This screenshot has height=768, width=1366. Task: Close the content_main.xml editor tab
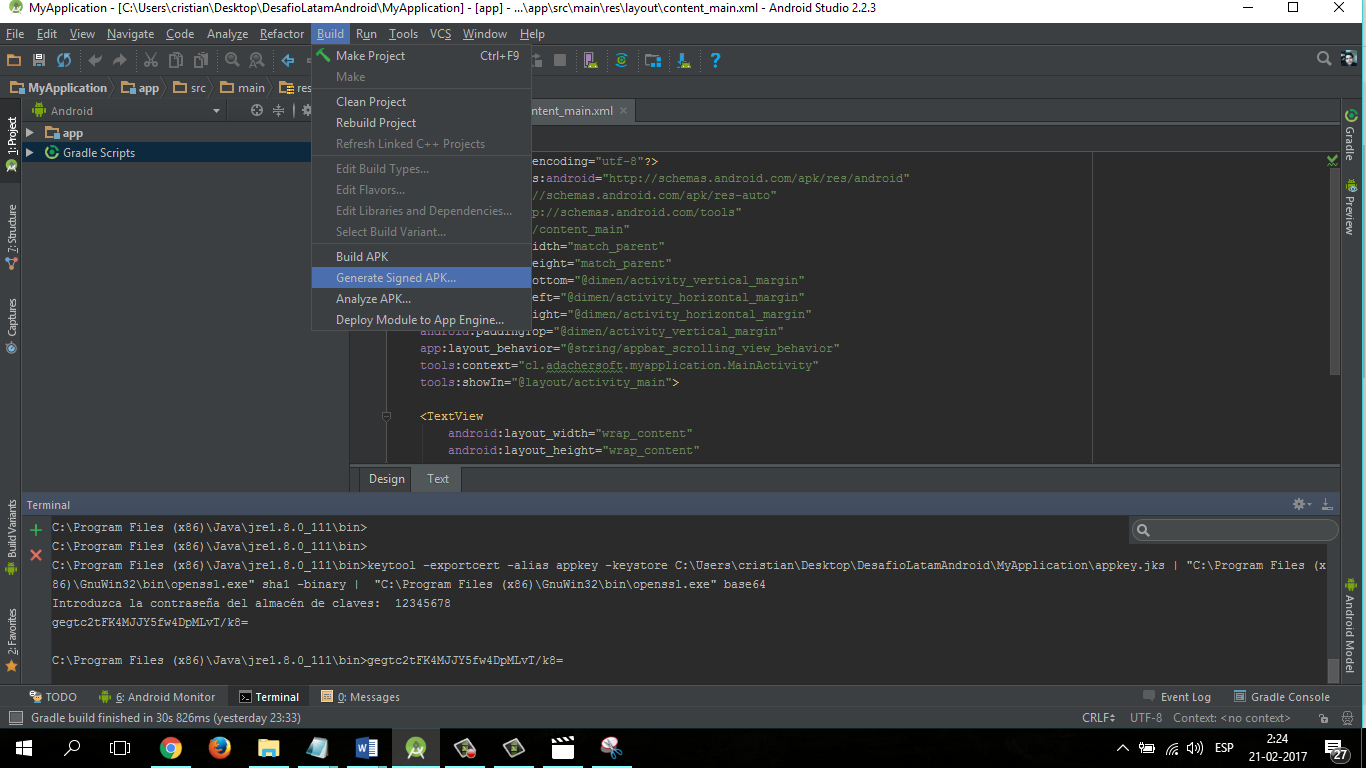624,111
